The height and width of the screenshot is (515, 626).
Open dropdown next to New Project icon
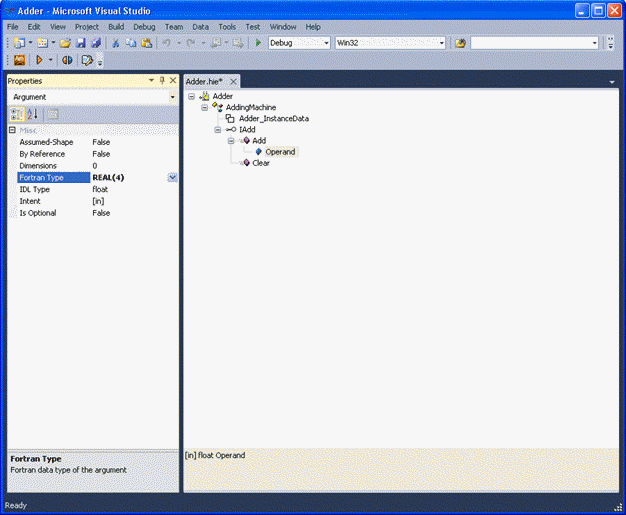(x=30, y=43)
